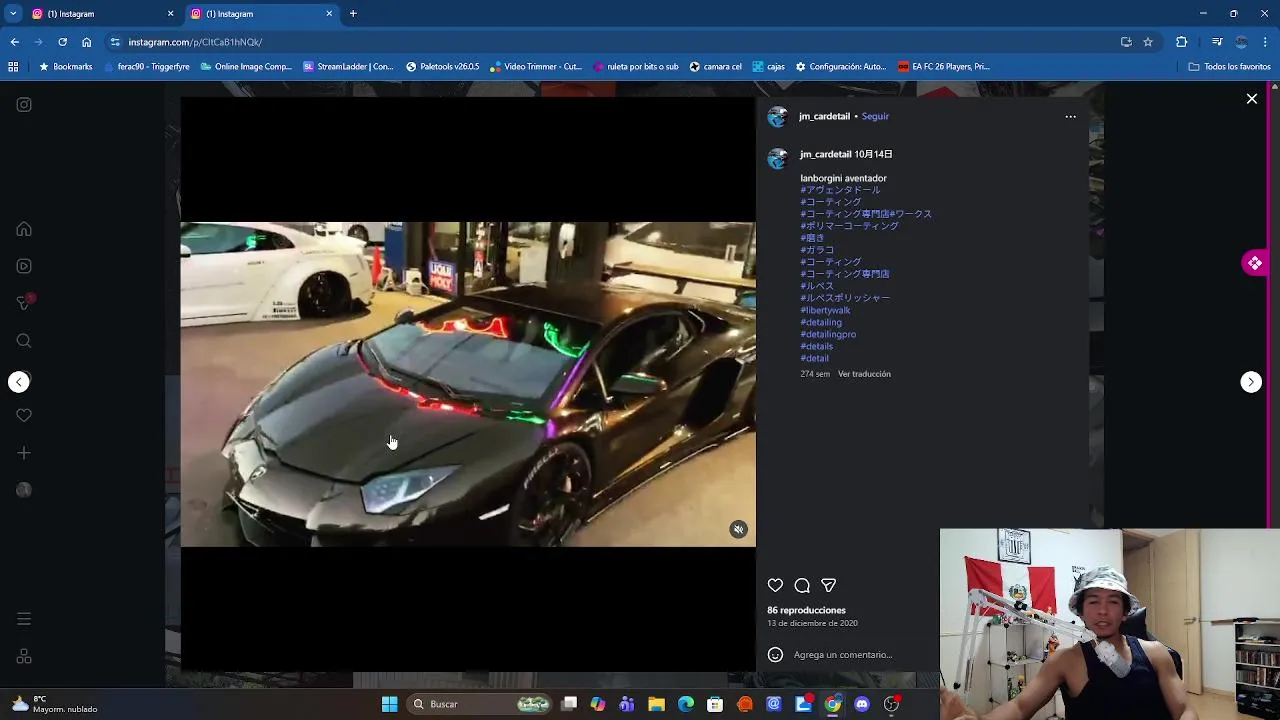Open Reels from the sidebar
The image size is (1280, 720).
(24, 266)
